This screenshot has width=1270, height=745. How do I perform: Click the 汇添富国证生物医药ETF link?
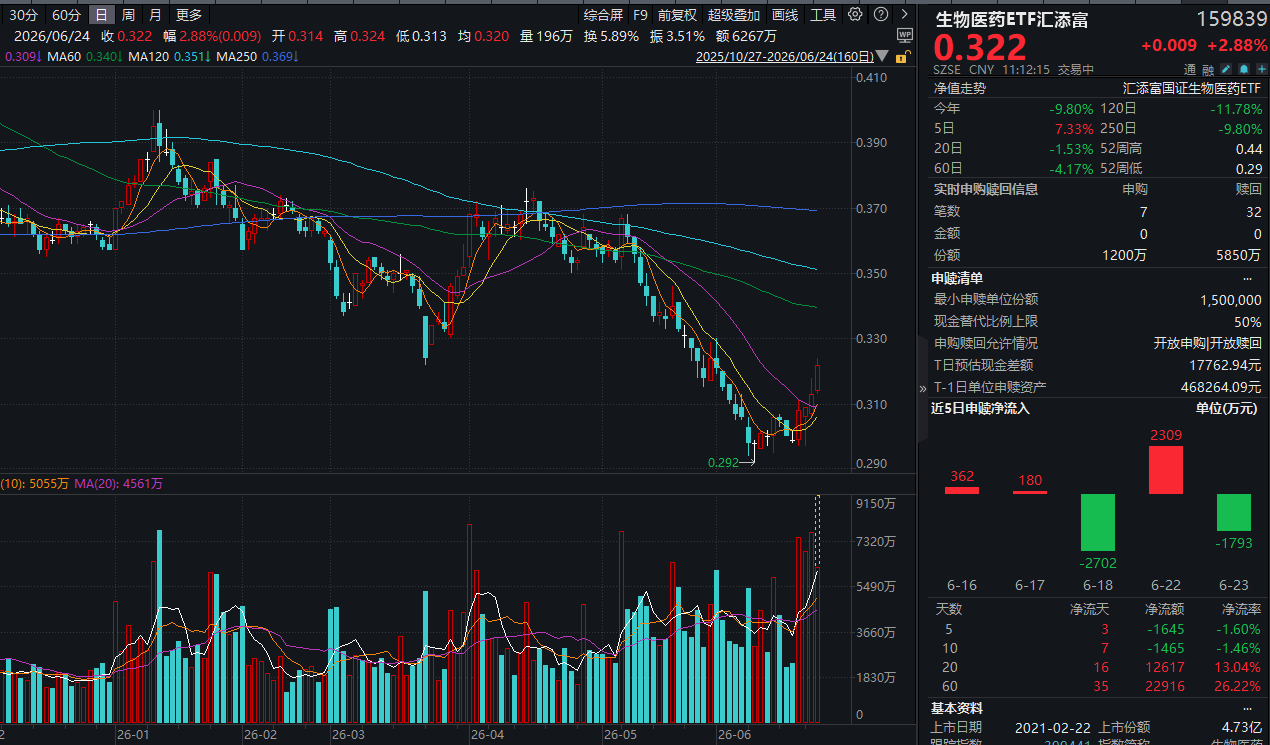1193,88
